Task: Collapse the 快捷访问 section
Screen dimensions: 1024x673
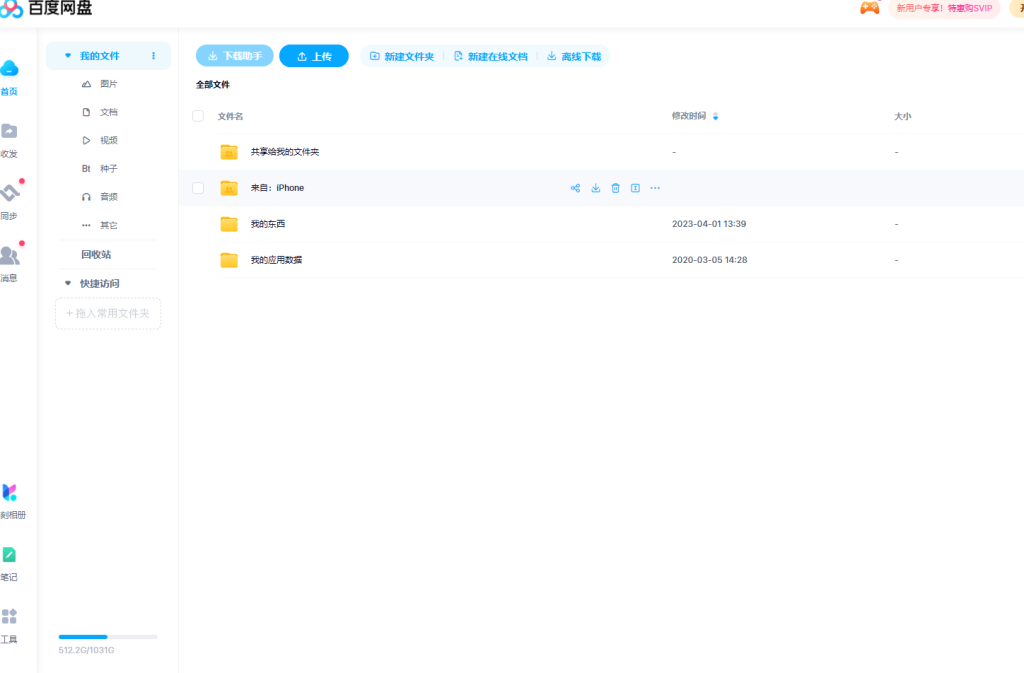Action: [68, 283]
